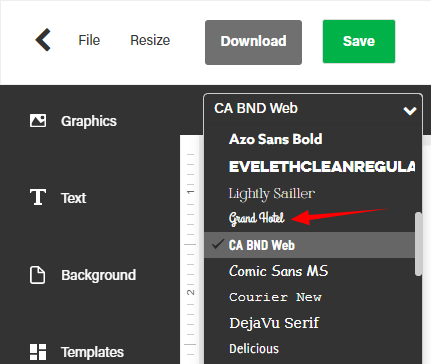Select the Text tool T icon
The height and width of the screenshot is (364, 431).
38,197
